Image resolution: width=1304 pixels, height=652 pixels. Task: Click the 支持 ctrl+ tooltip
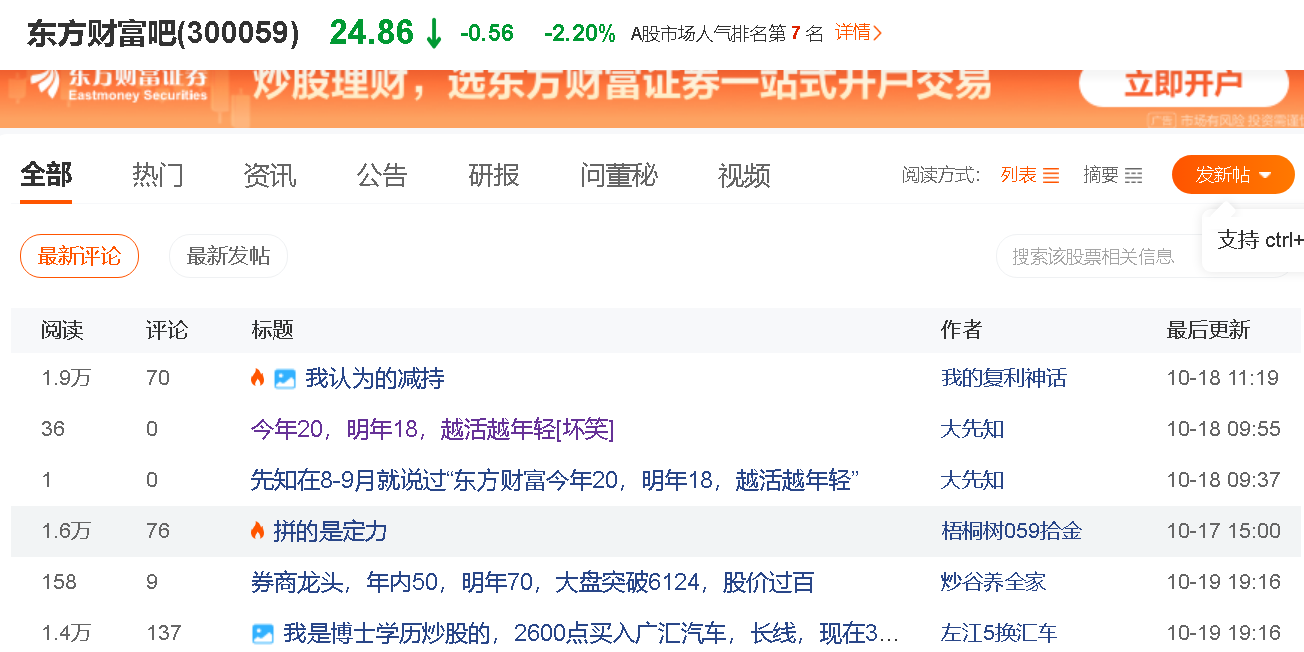[x=1253, y=240]
